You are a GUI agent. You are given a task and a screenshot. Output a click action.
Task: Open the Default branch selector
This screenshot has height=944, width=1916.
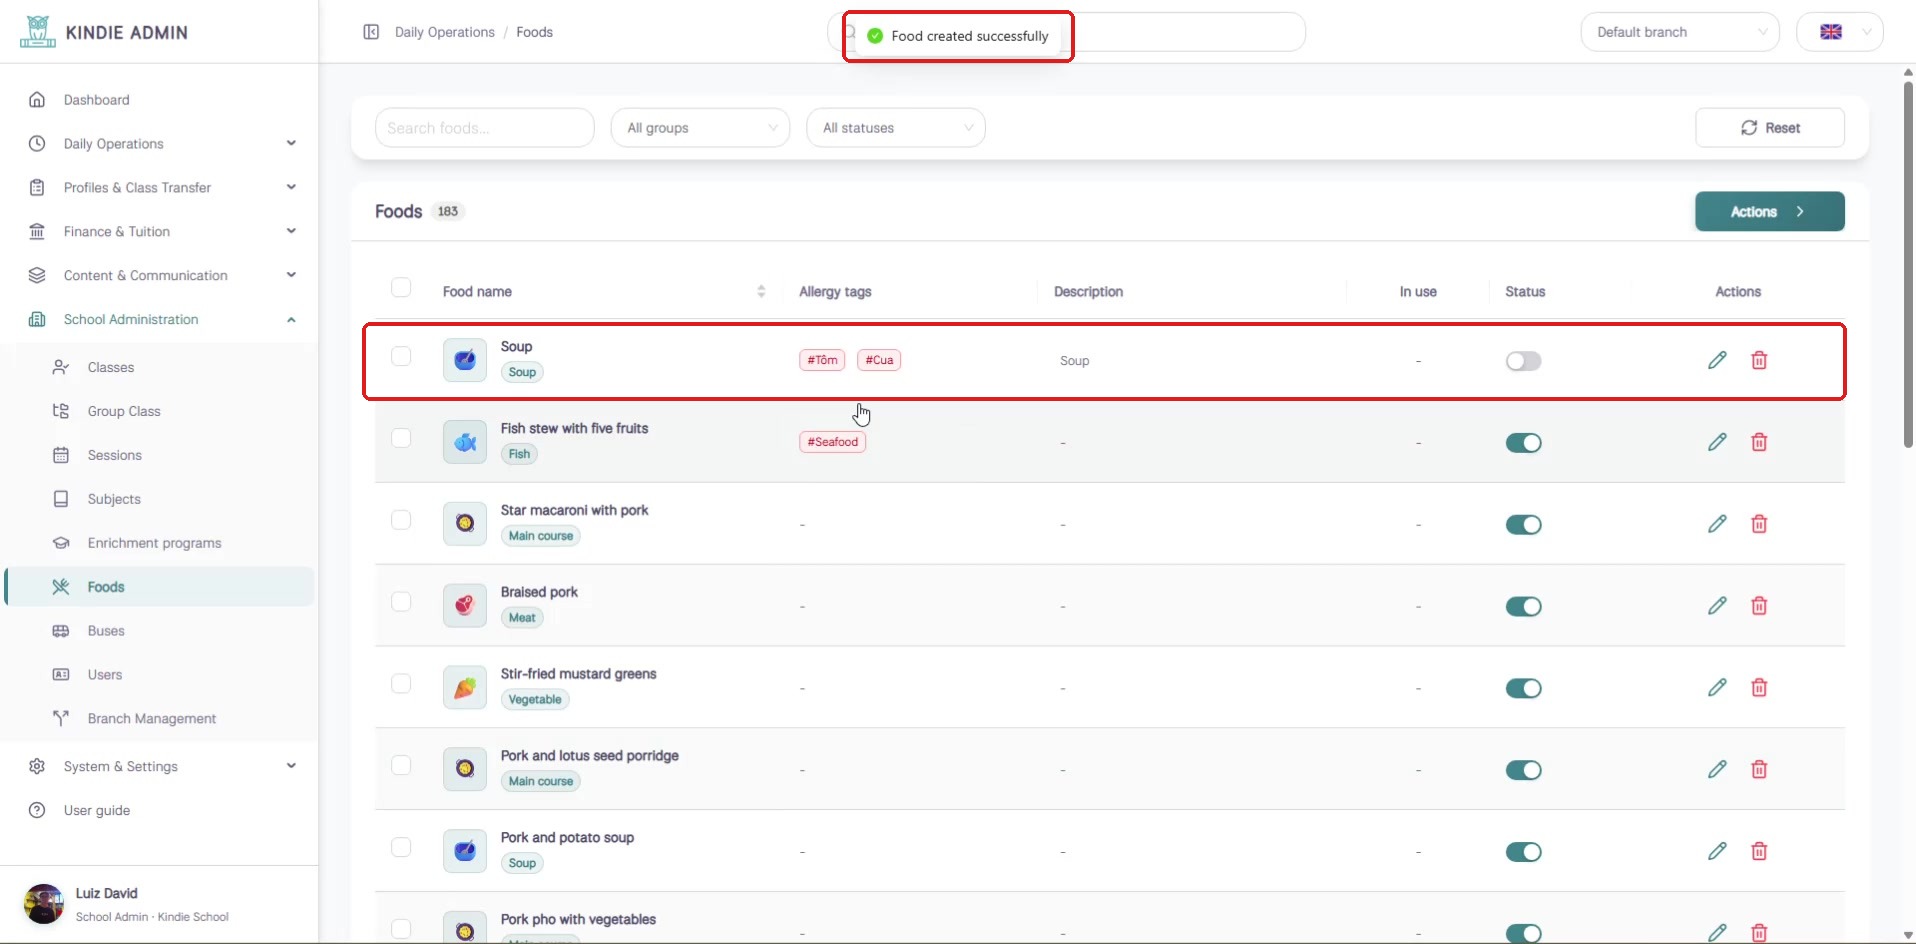[1680, 32]
